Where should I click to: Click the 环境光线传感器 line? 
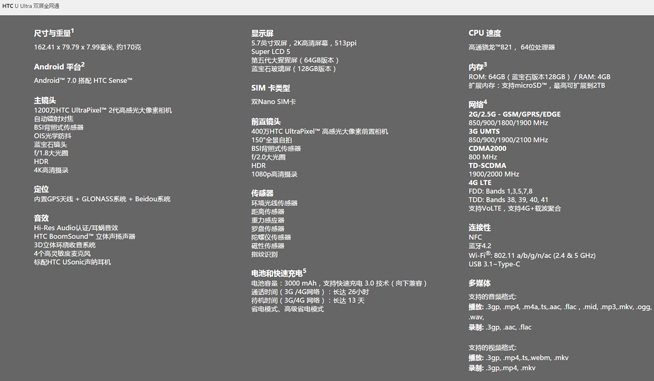274,203
